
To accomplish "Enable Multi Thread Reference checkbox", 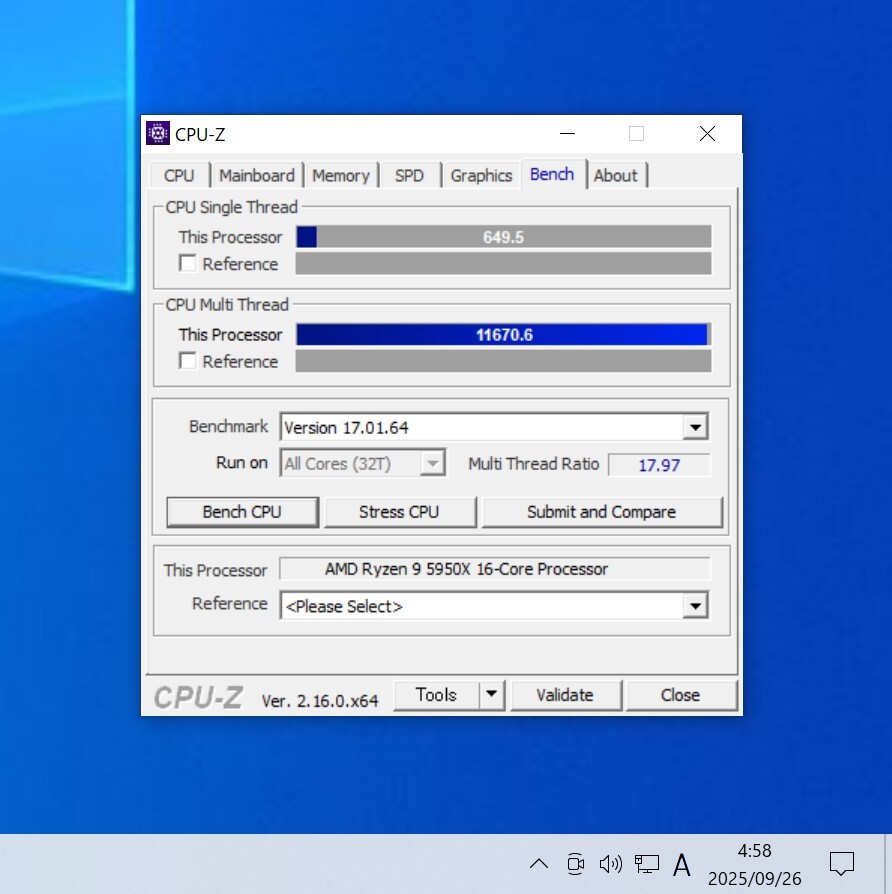I will 187,361.
